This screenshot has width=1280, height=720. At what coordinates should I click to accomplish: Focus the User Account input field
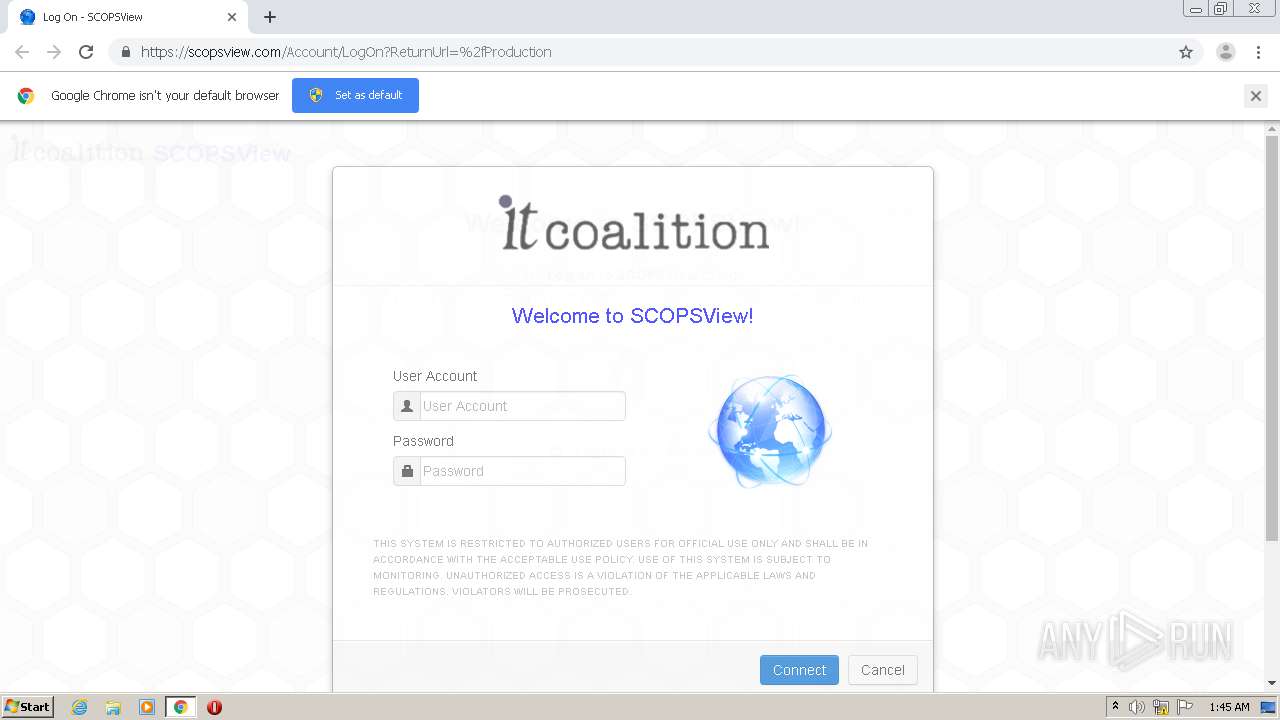(522, 406)
